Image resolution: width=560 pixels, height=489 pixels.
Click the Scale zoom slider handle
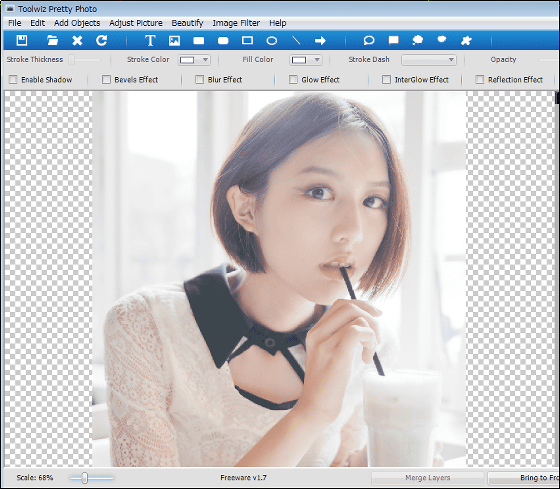[x=85, y=478]
